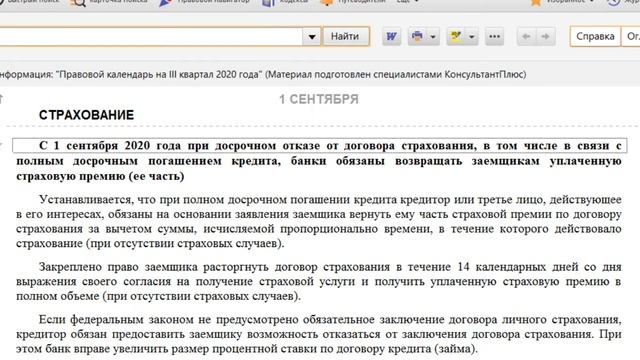Click line starting "кредитор обязан предоставить заемщику"
This screenshot has width=640, height=360.
point(319,334)
